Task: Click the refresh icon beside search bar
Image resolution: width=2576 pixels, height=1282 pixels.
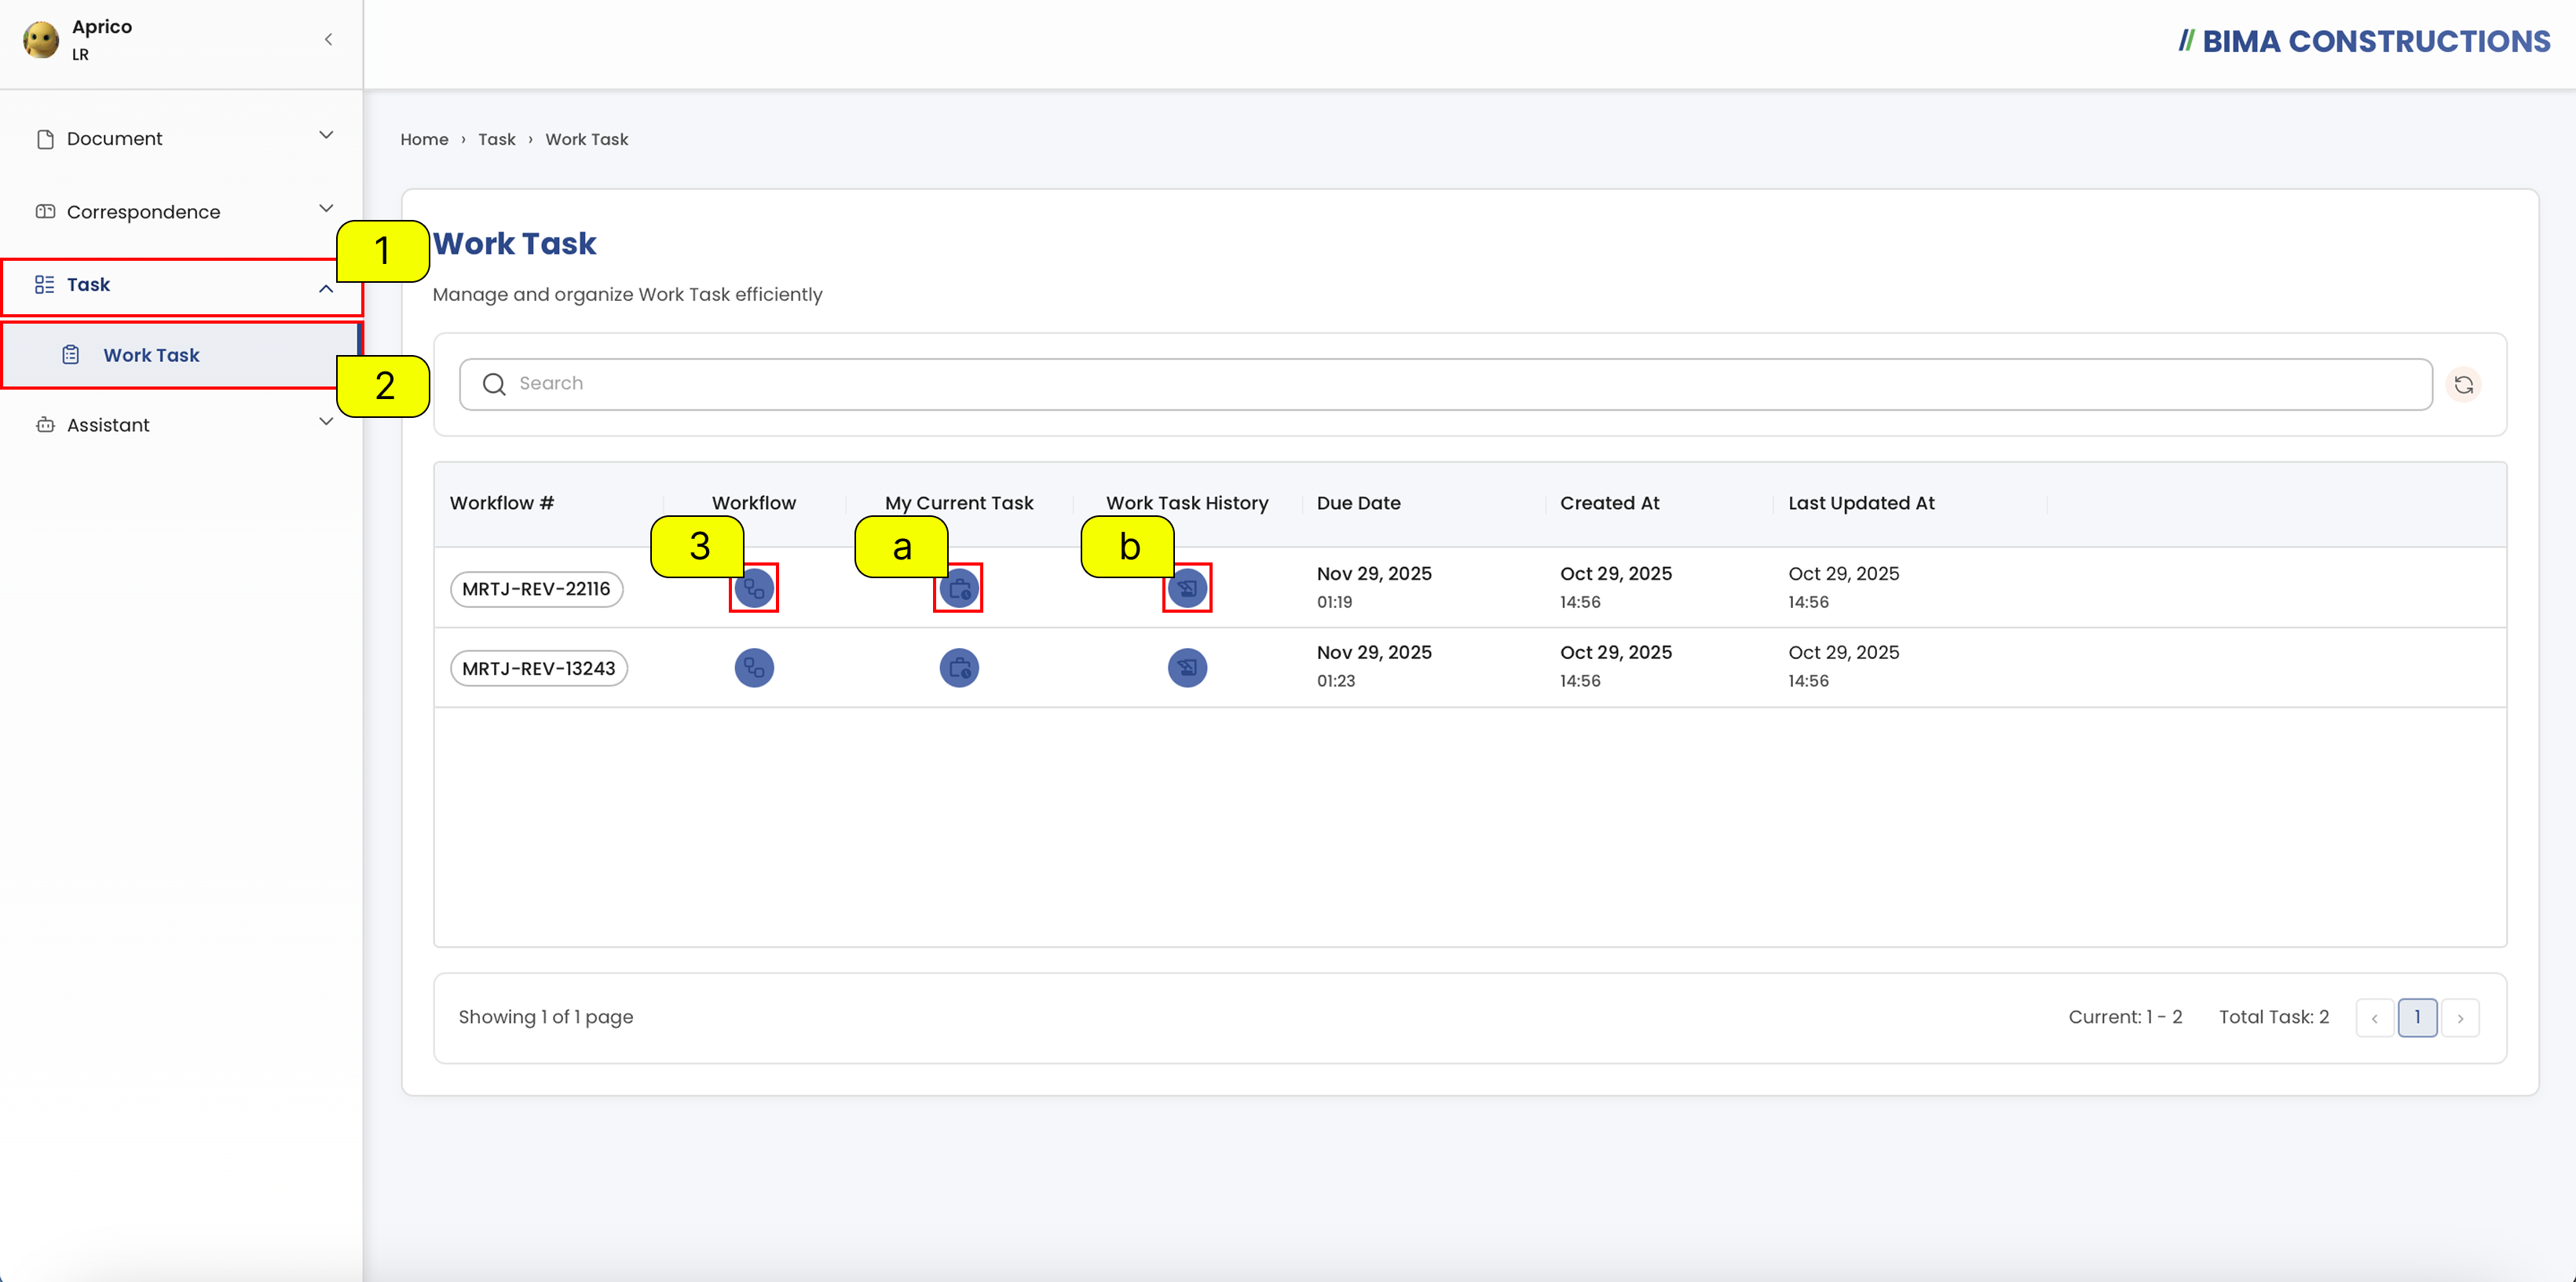Action: coord(2463,384)
